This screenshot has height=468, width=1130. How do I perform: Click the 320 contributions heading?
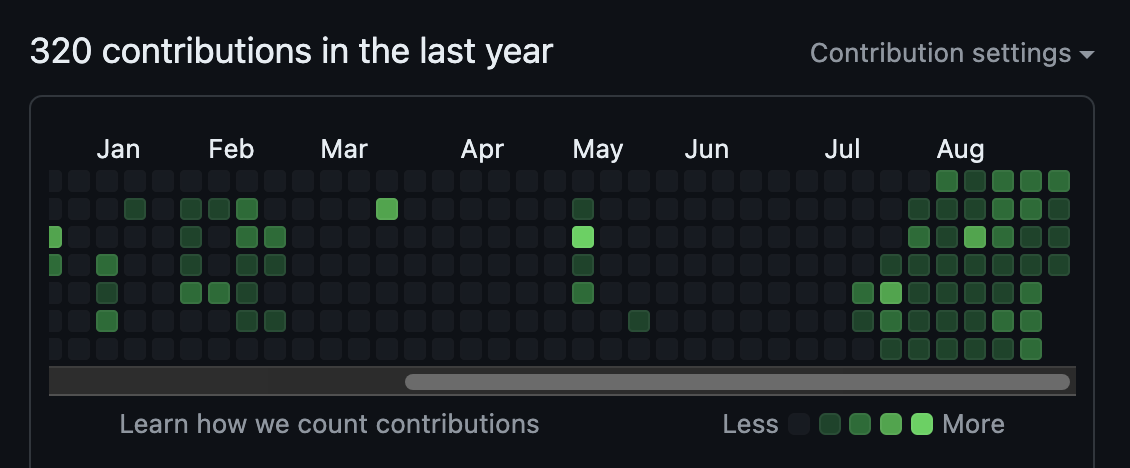point(292,52)
